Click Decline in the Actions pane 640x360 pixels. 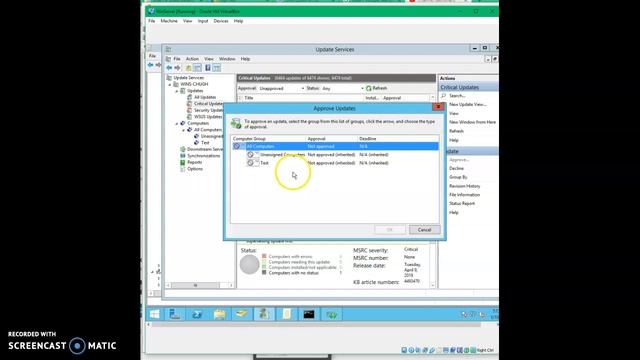point(456,168)
